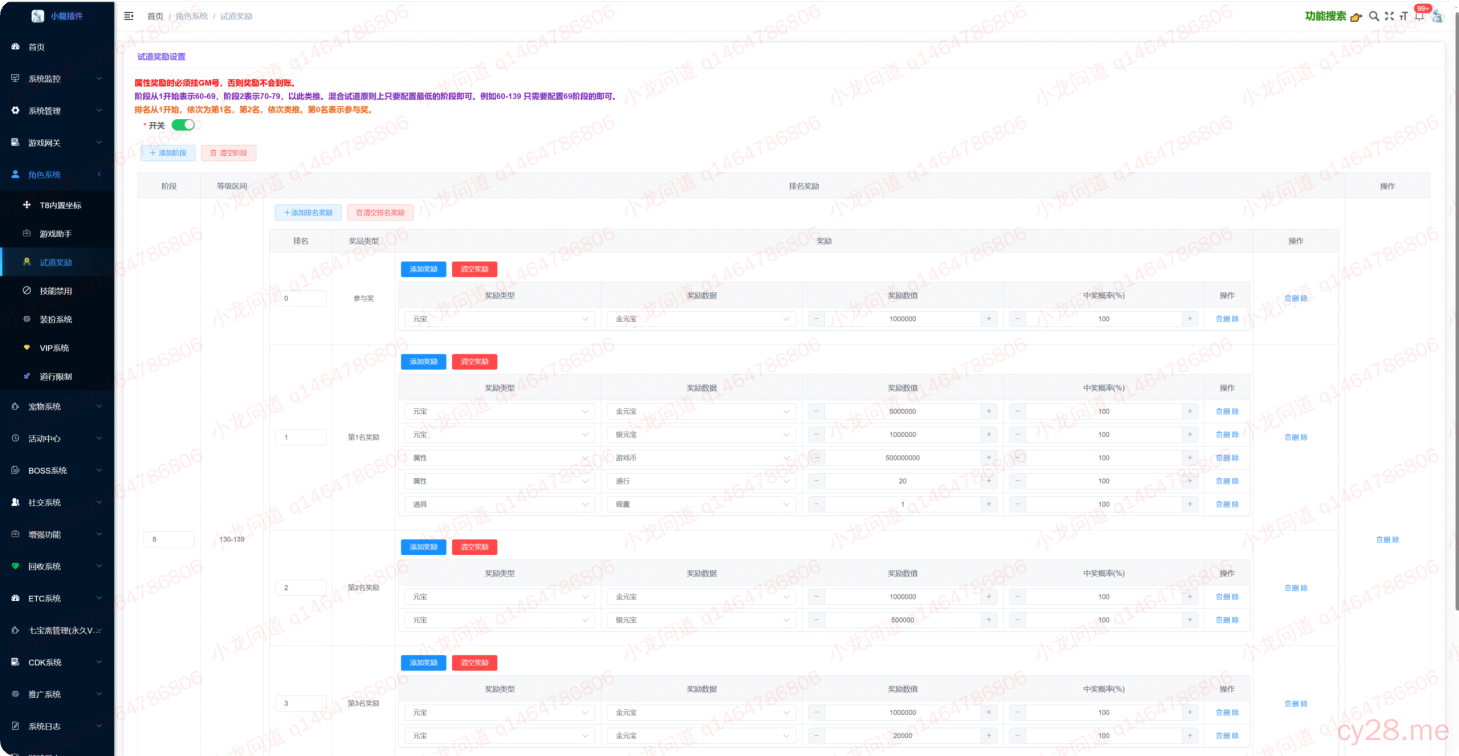This screenshot has height=756, width=1459.
Task: Click 首页 in the breadcrumb
Action: point(155,17)
